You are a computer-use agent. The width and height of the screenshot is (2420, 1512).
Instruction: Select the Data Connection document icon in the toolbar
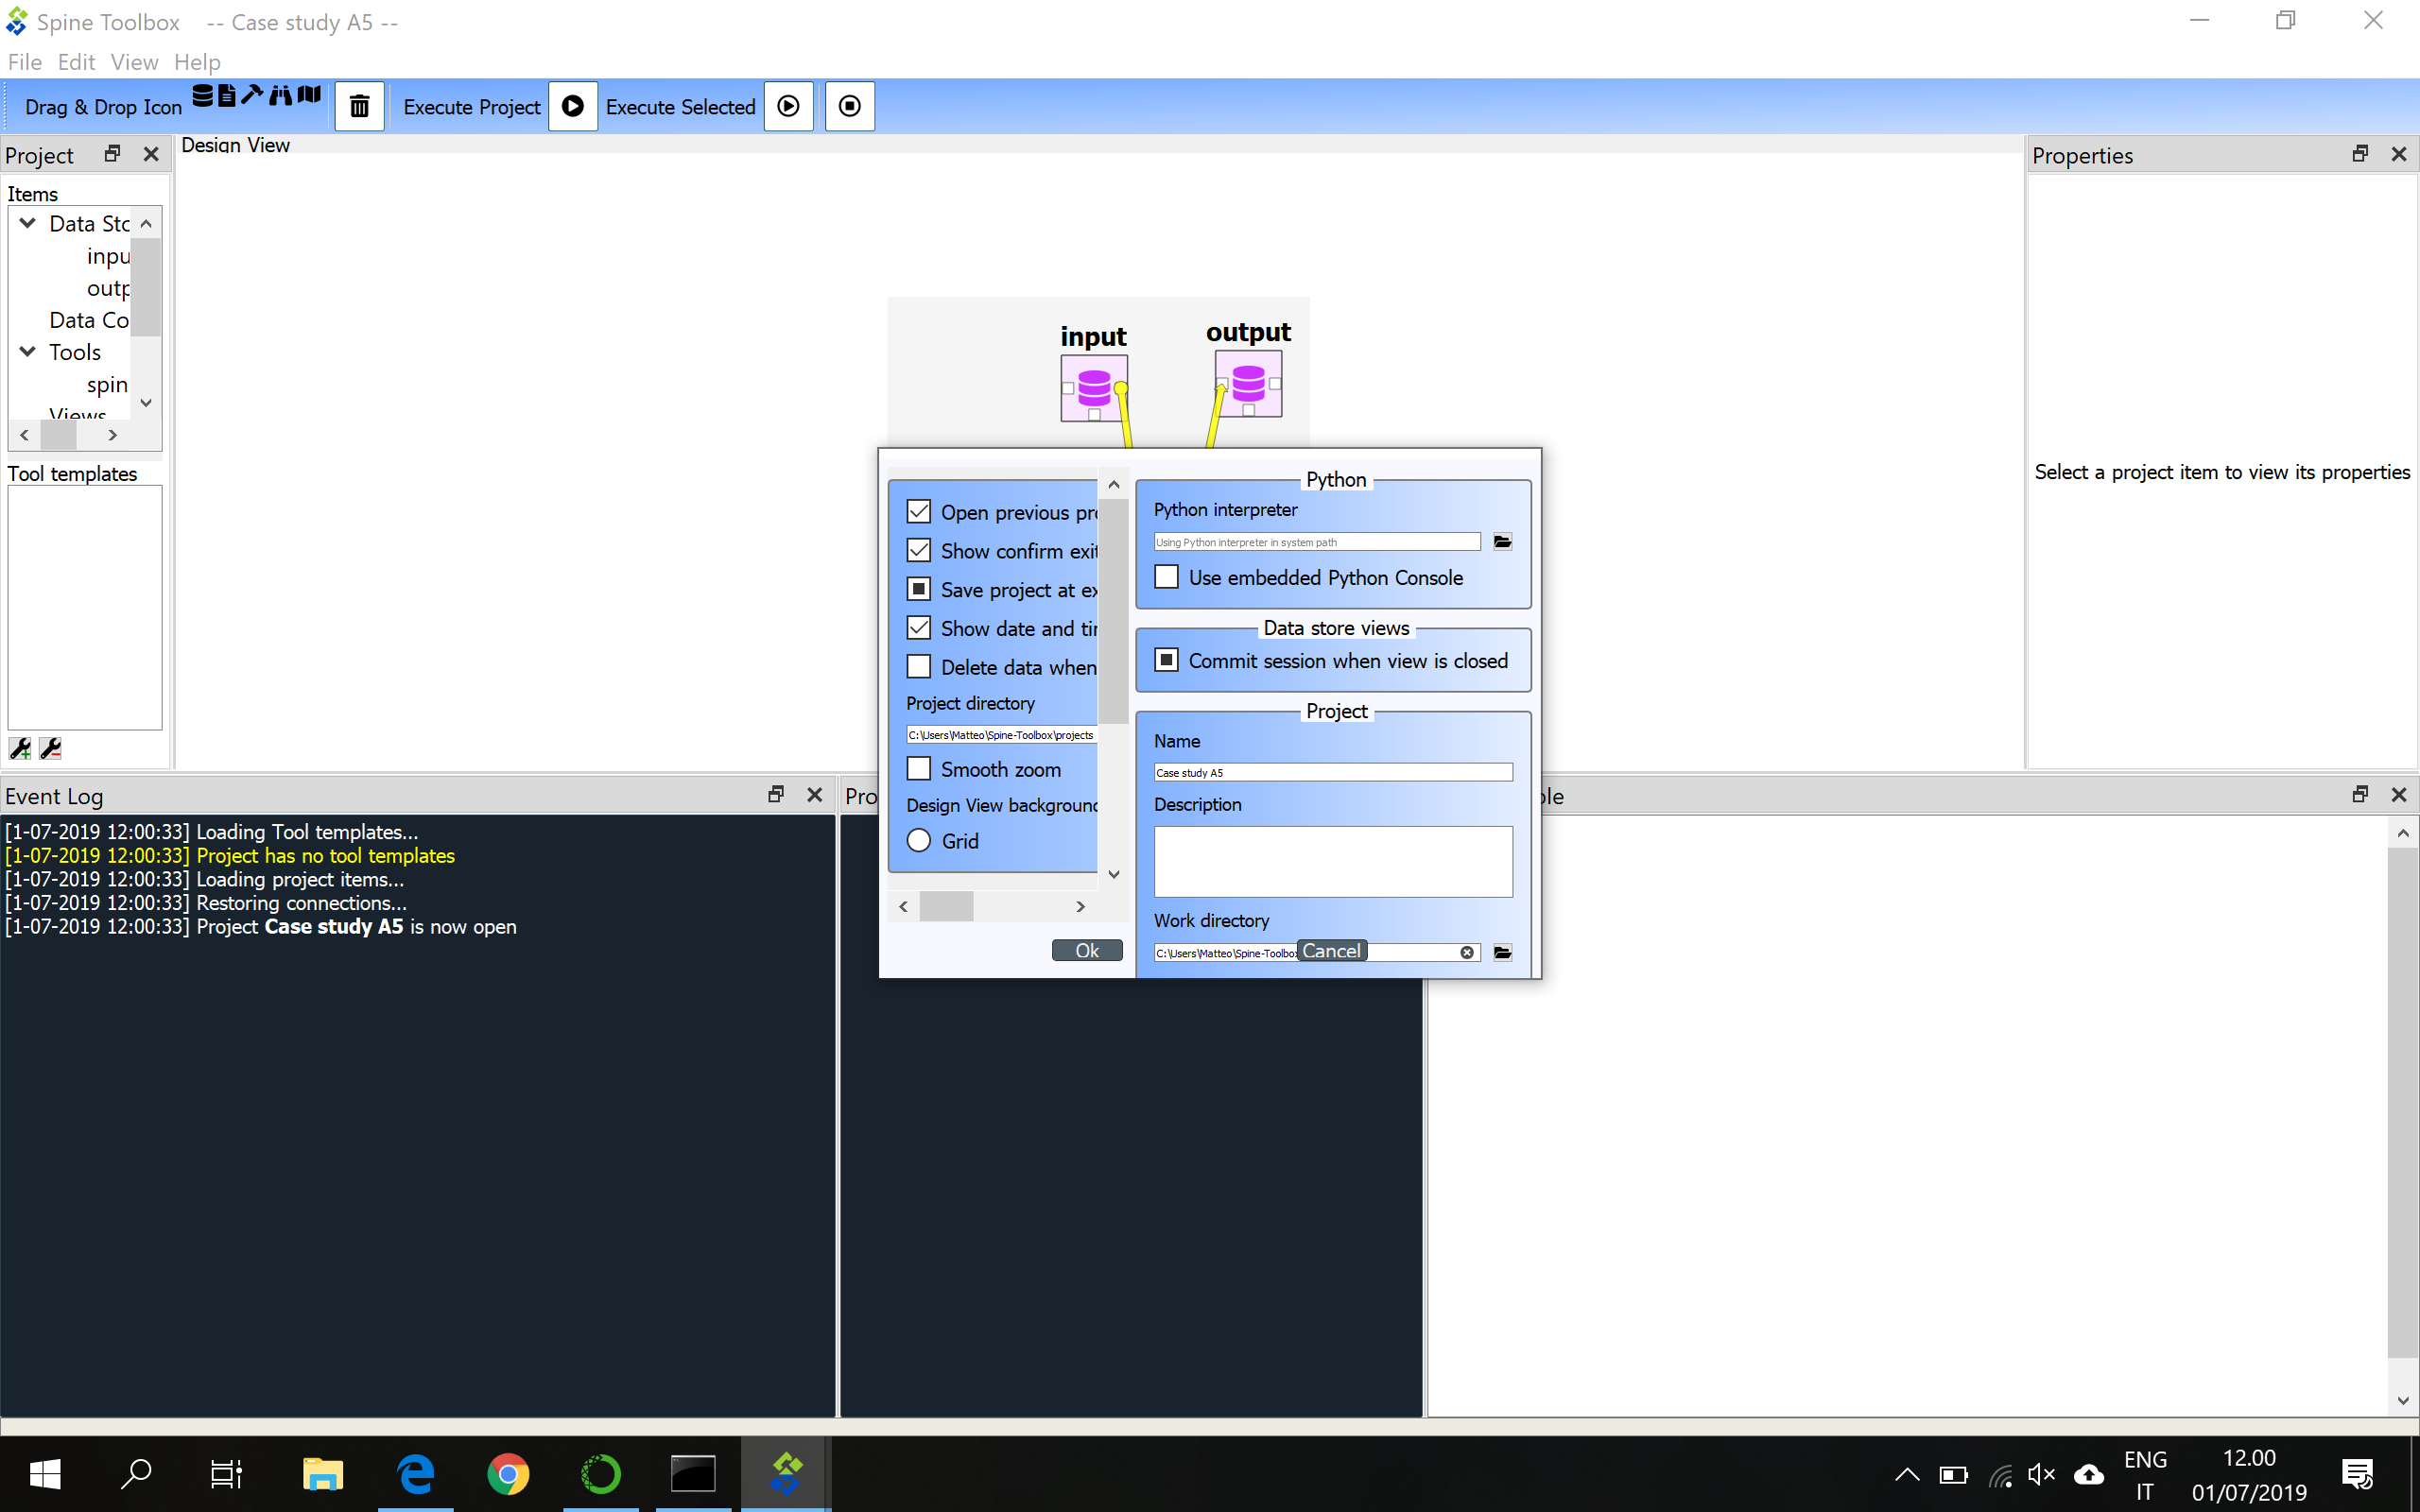click(227, 96)
